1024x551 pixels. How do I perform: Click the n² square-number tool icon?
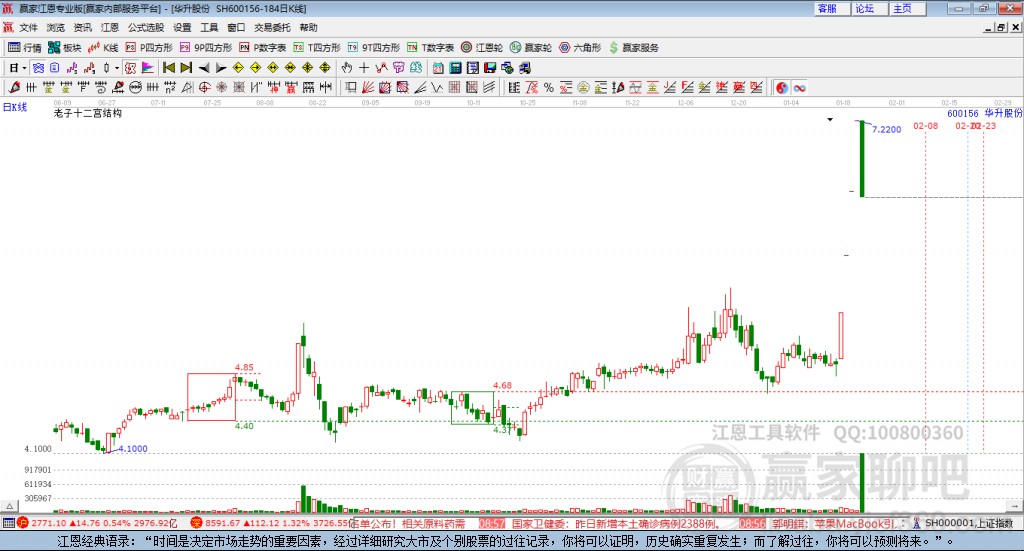[x=170, y=87]
